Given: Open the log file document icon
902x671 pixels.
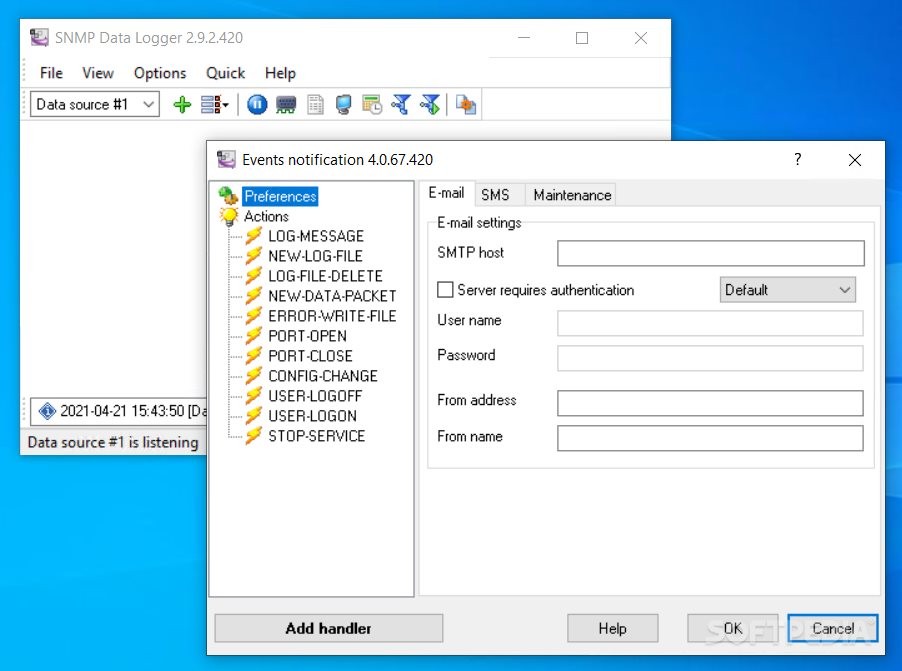Looking at the screenshot, I should [x=315, y=105].
